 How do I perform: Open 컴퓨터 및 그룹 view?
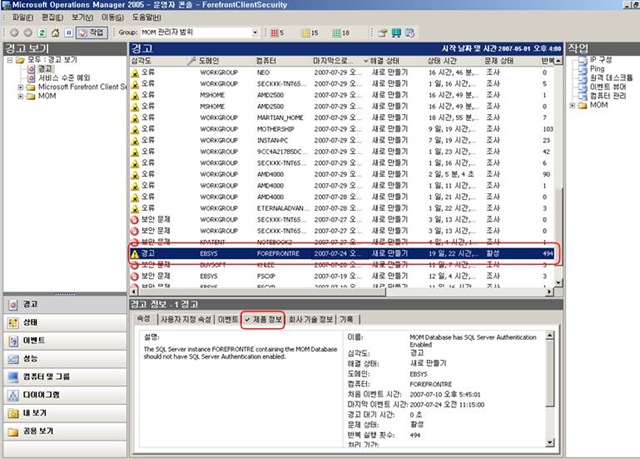pos(65,377)
